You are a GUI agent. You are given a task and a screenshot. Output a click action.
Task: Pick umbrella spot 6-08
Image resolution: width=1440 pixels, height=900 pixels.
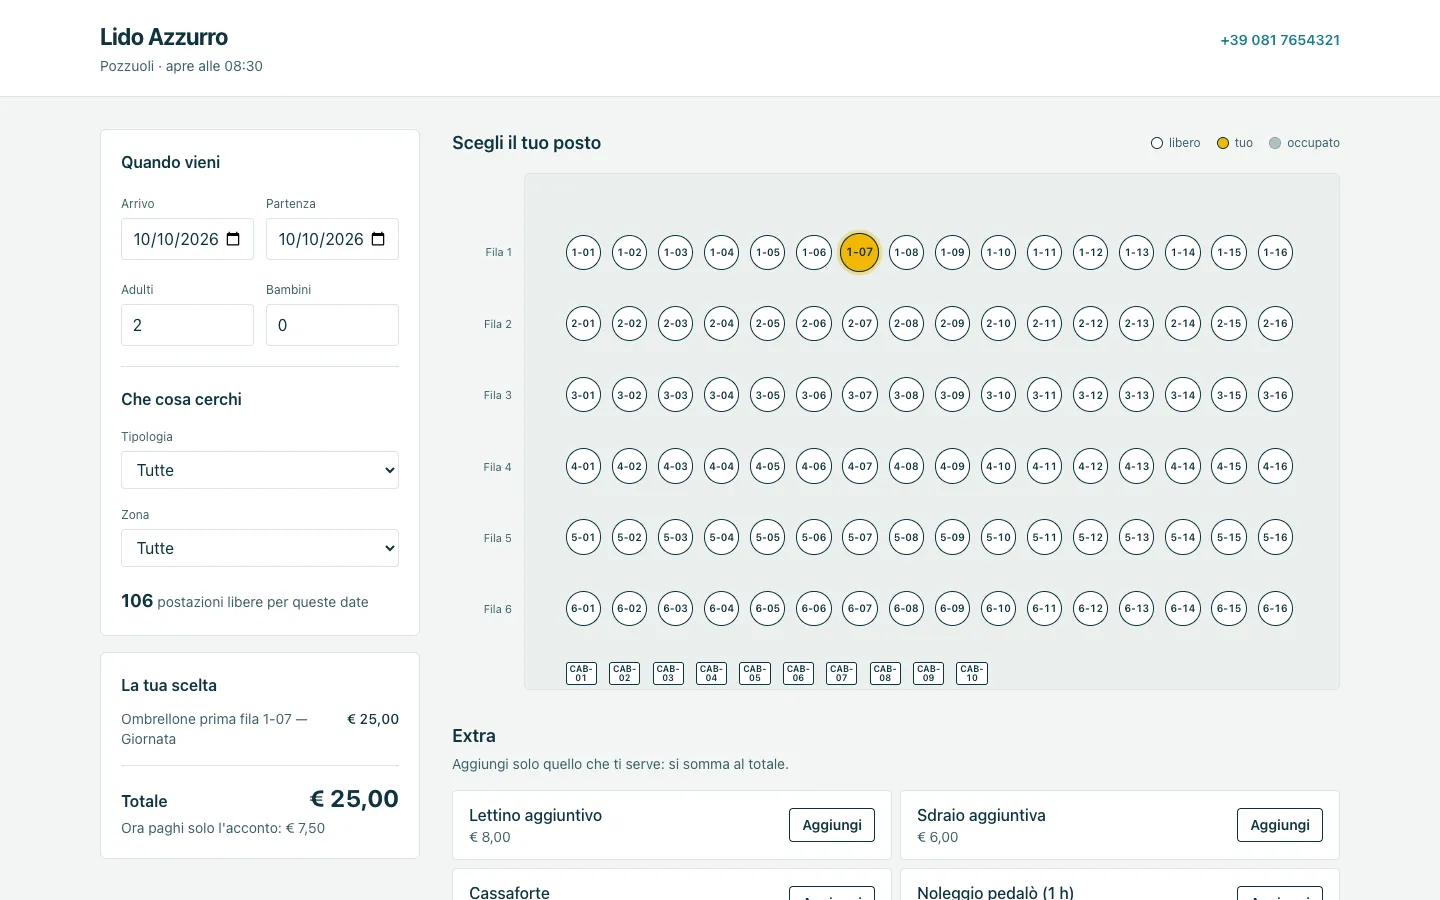906,608
